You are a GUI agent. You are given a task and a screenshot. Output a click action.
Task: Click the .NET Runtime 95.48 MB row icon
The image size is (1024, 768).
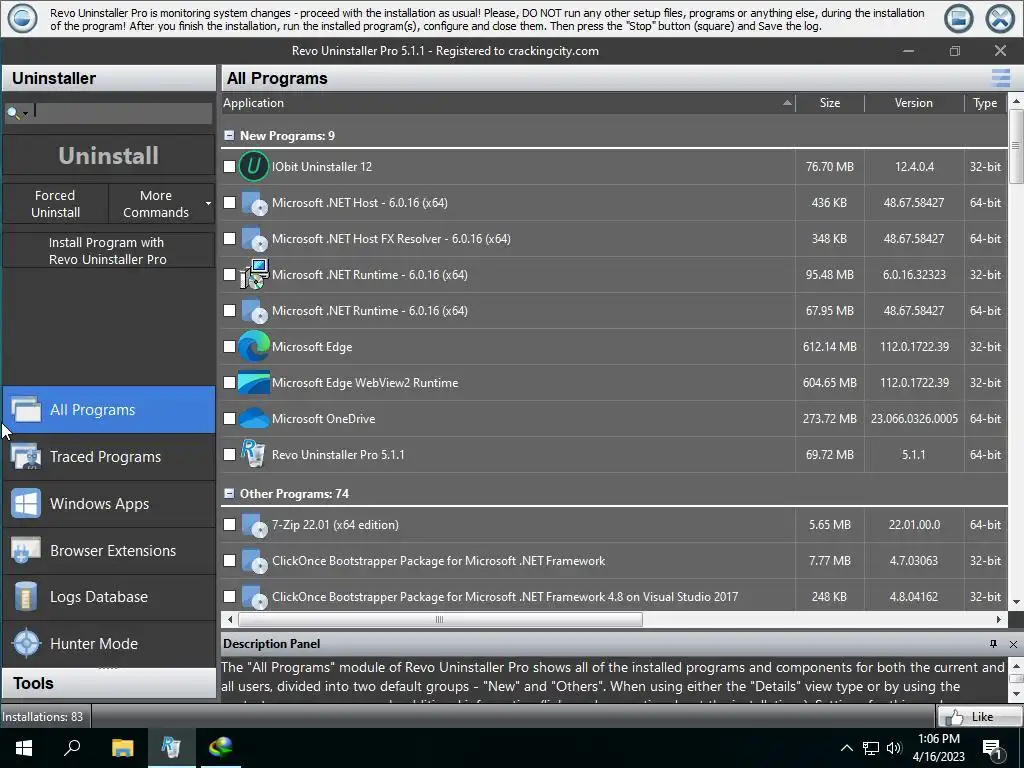pos(254,274)
